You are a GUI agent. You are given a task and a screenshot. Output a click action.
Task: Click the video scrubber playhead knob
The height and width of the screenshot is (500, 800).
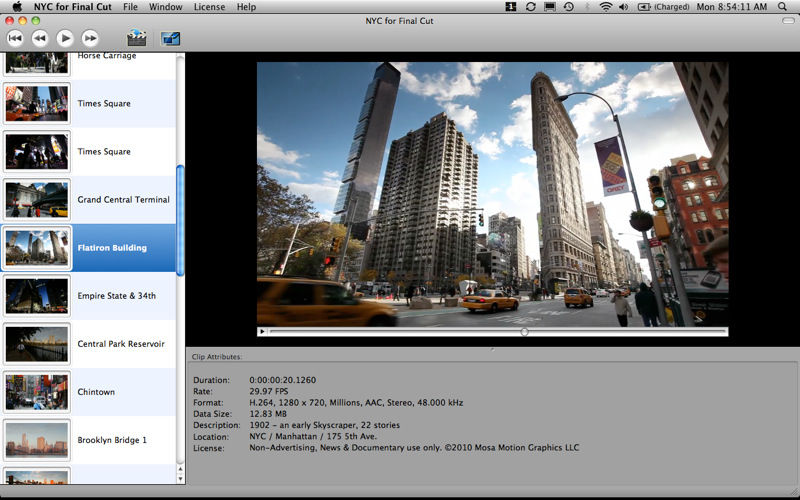[524, 332]
